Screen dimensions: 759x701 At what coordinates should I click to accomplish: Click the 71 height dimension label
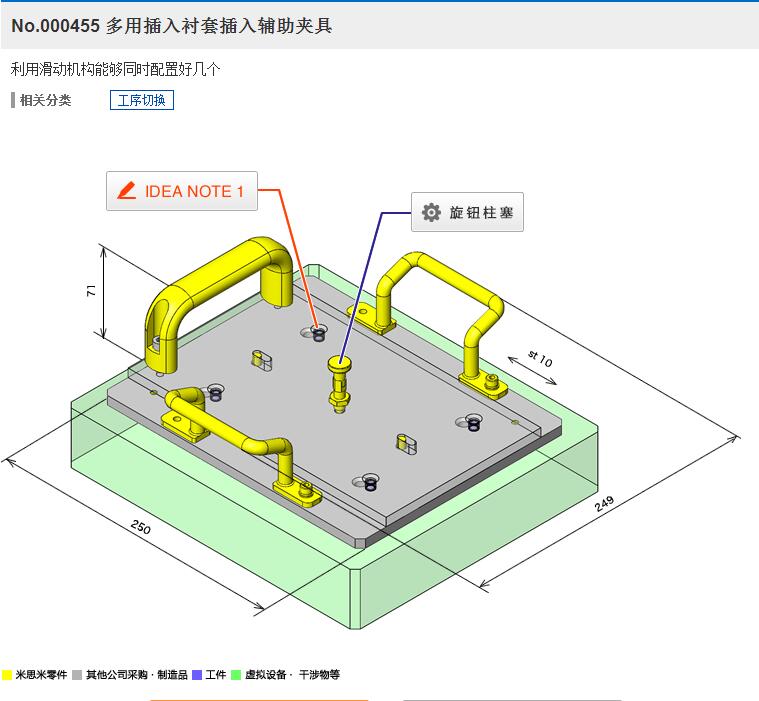coord(91,290)
